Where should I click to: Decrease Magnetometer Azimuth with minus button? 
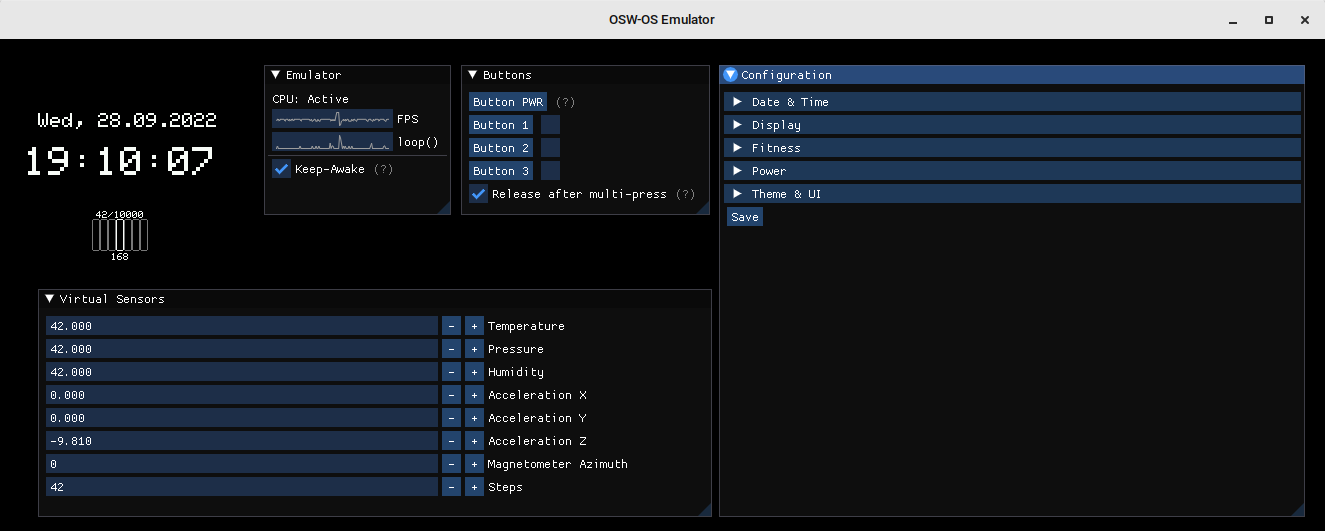[x=451, y=464]
